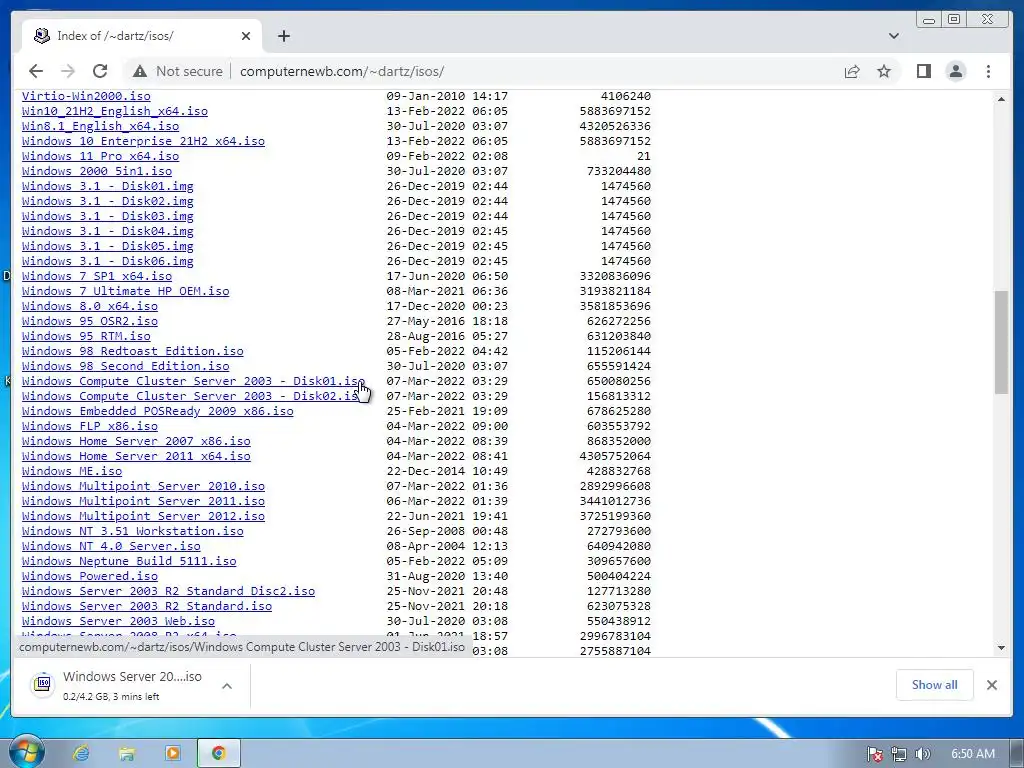
Task: Open Windows 11 Pro x64.iso link
Action: pyautogui.click(x=101, y=156)
